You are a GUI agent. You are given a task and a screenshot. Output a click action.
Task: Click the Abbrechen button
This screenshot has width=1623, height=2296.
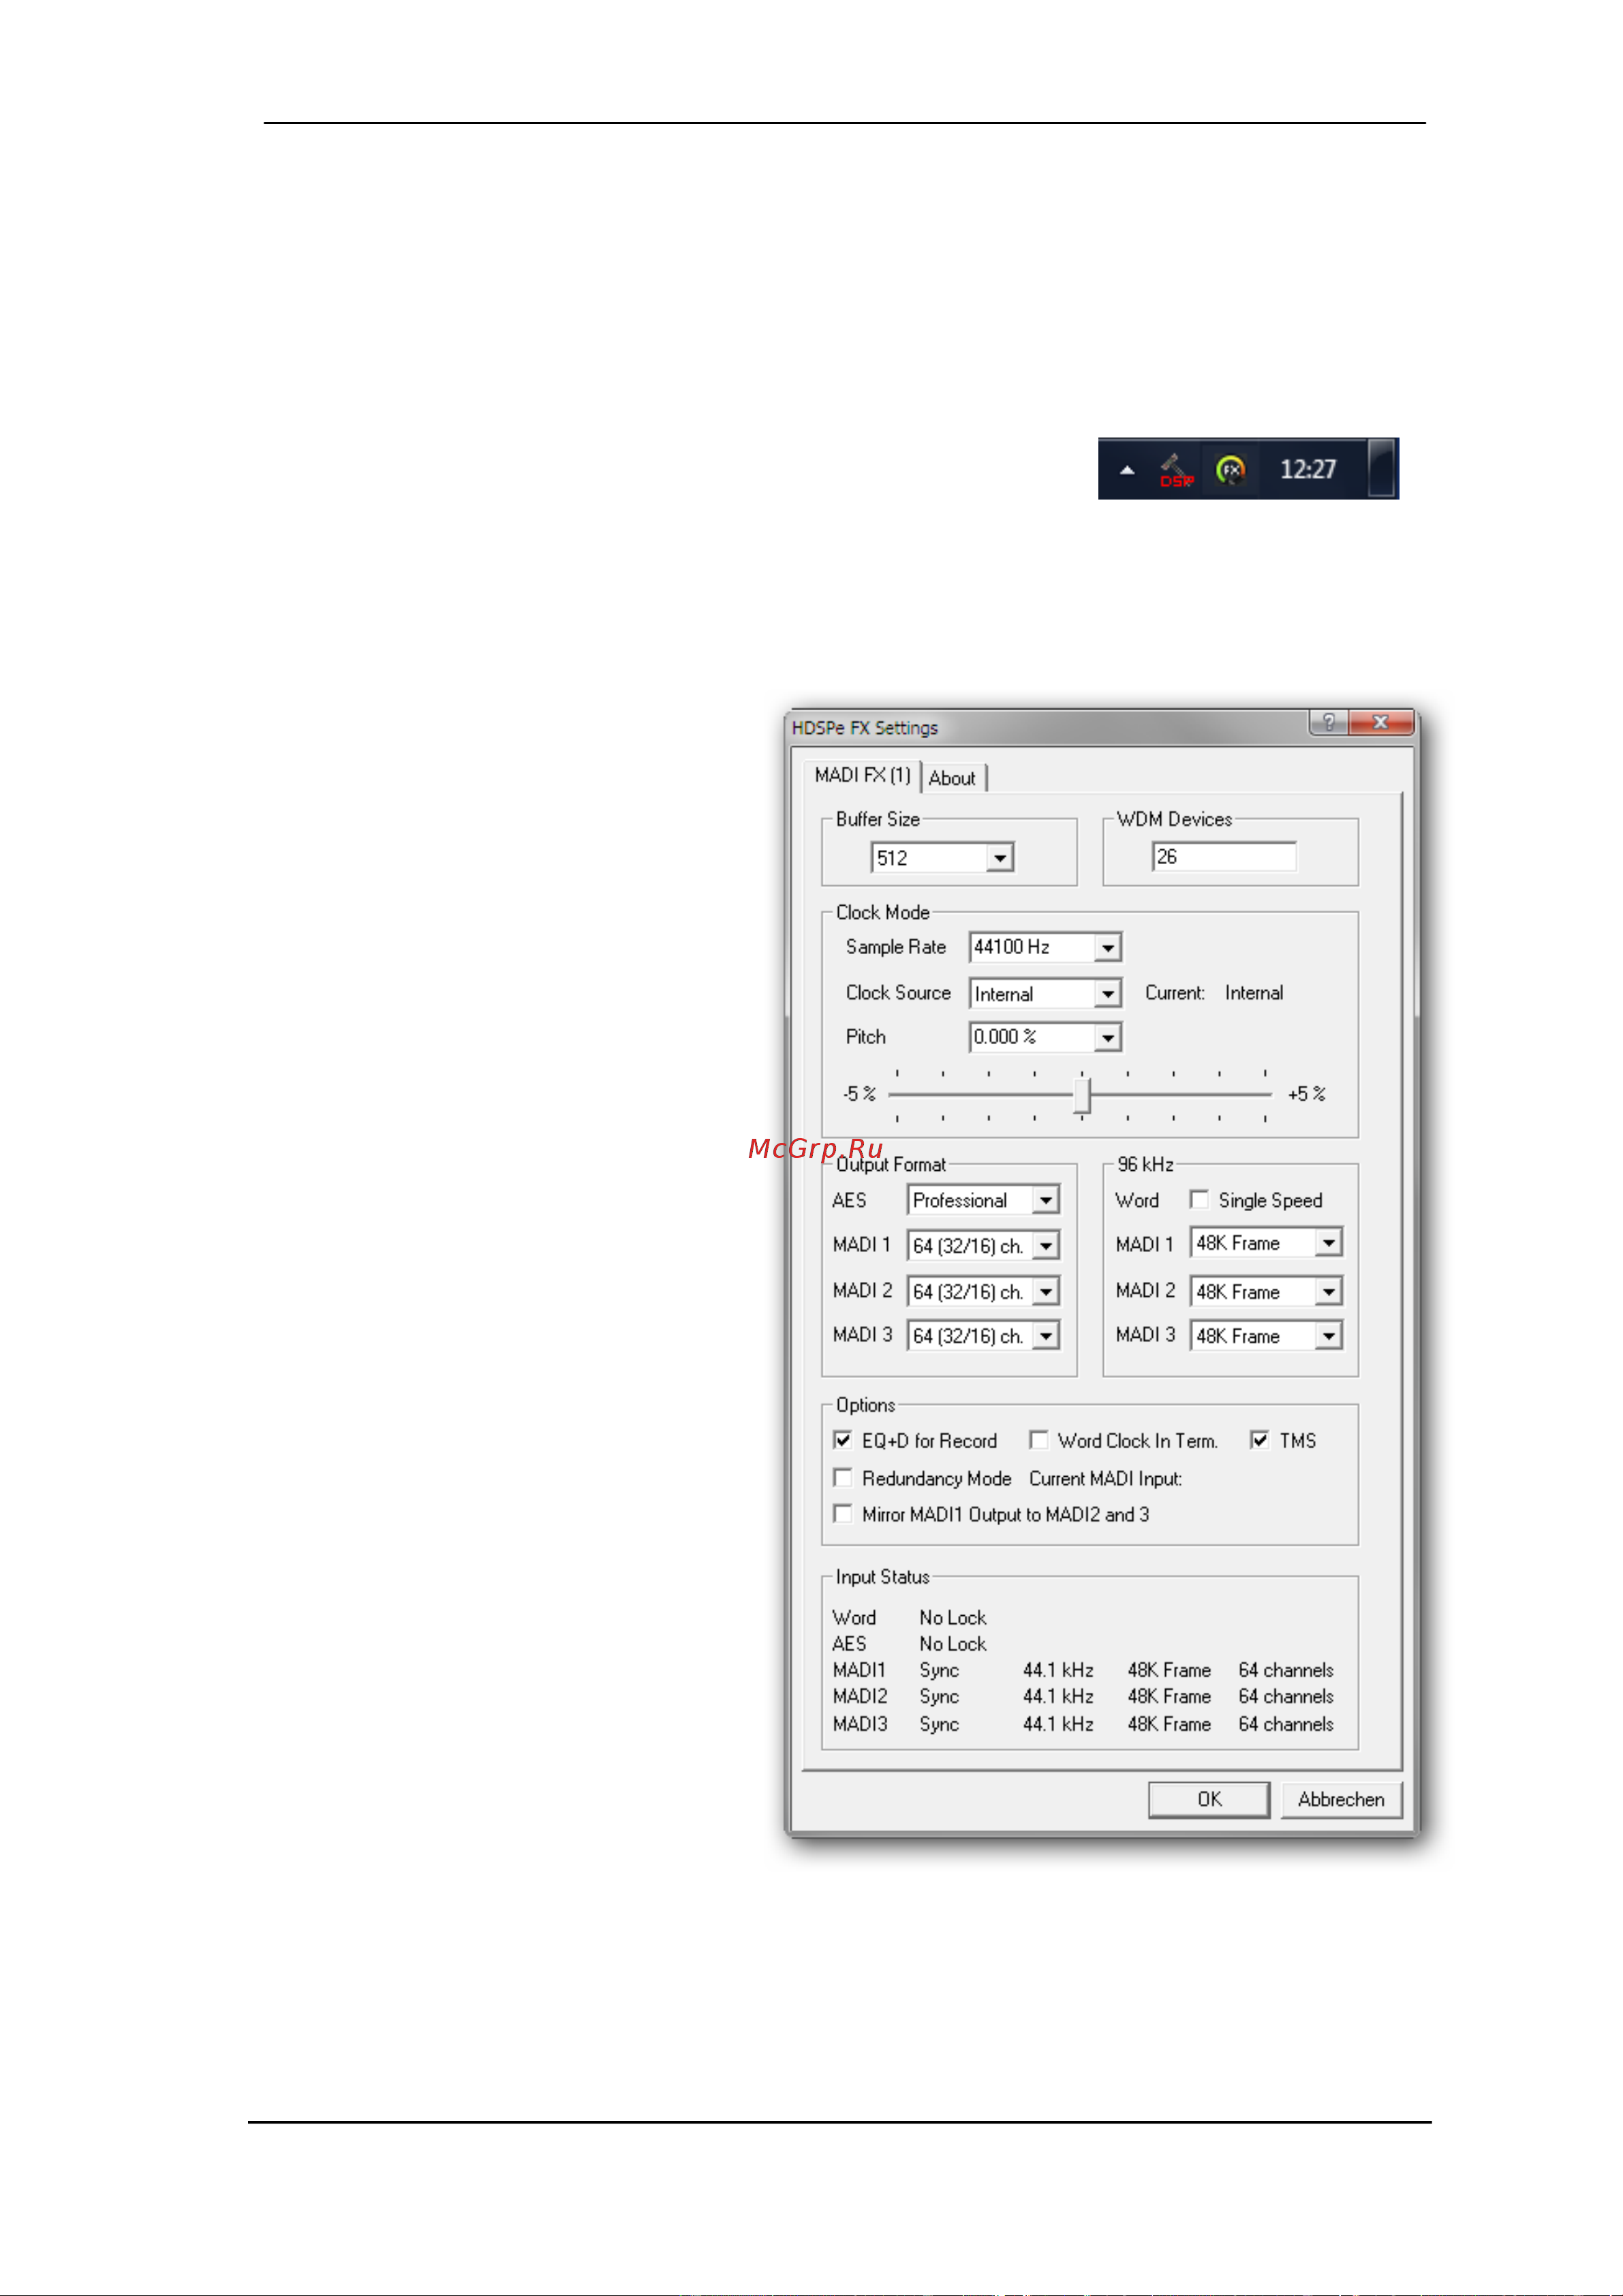1341,1799
